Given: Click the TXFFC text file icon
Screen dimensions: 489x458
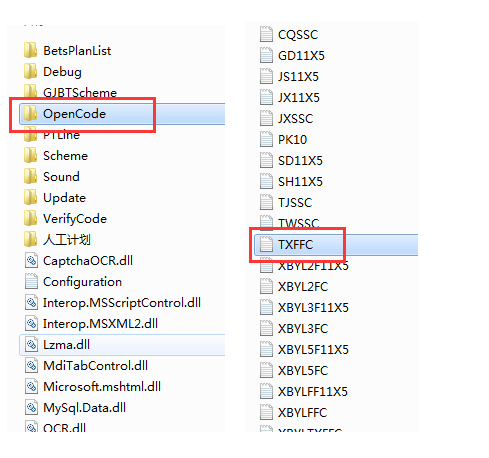Looking at the screenshot, I should pos(266,245).
